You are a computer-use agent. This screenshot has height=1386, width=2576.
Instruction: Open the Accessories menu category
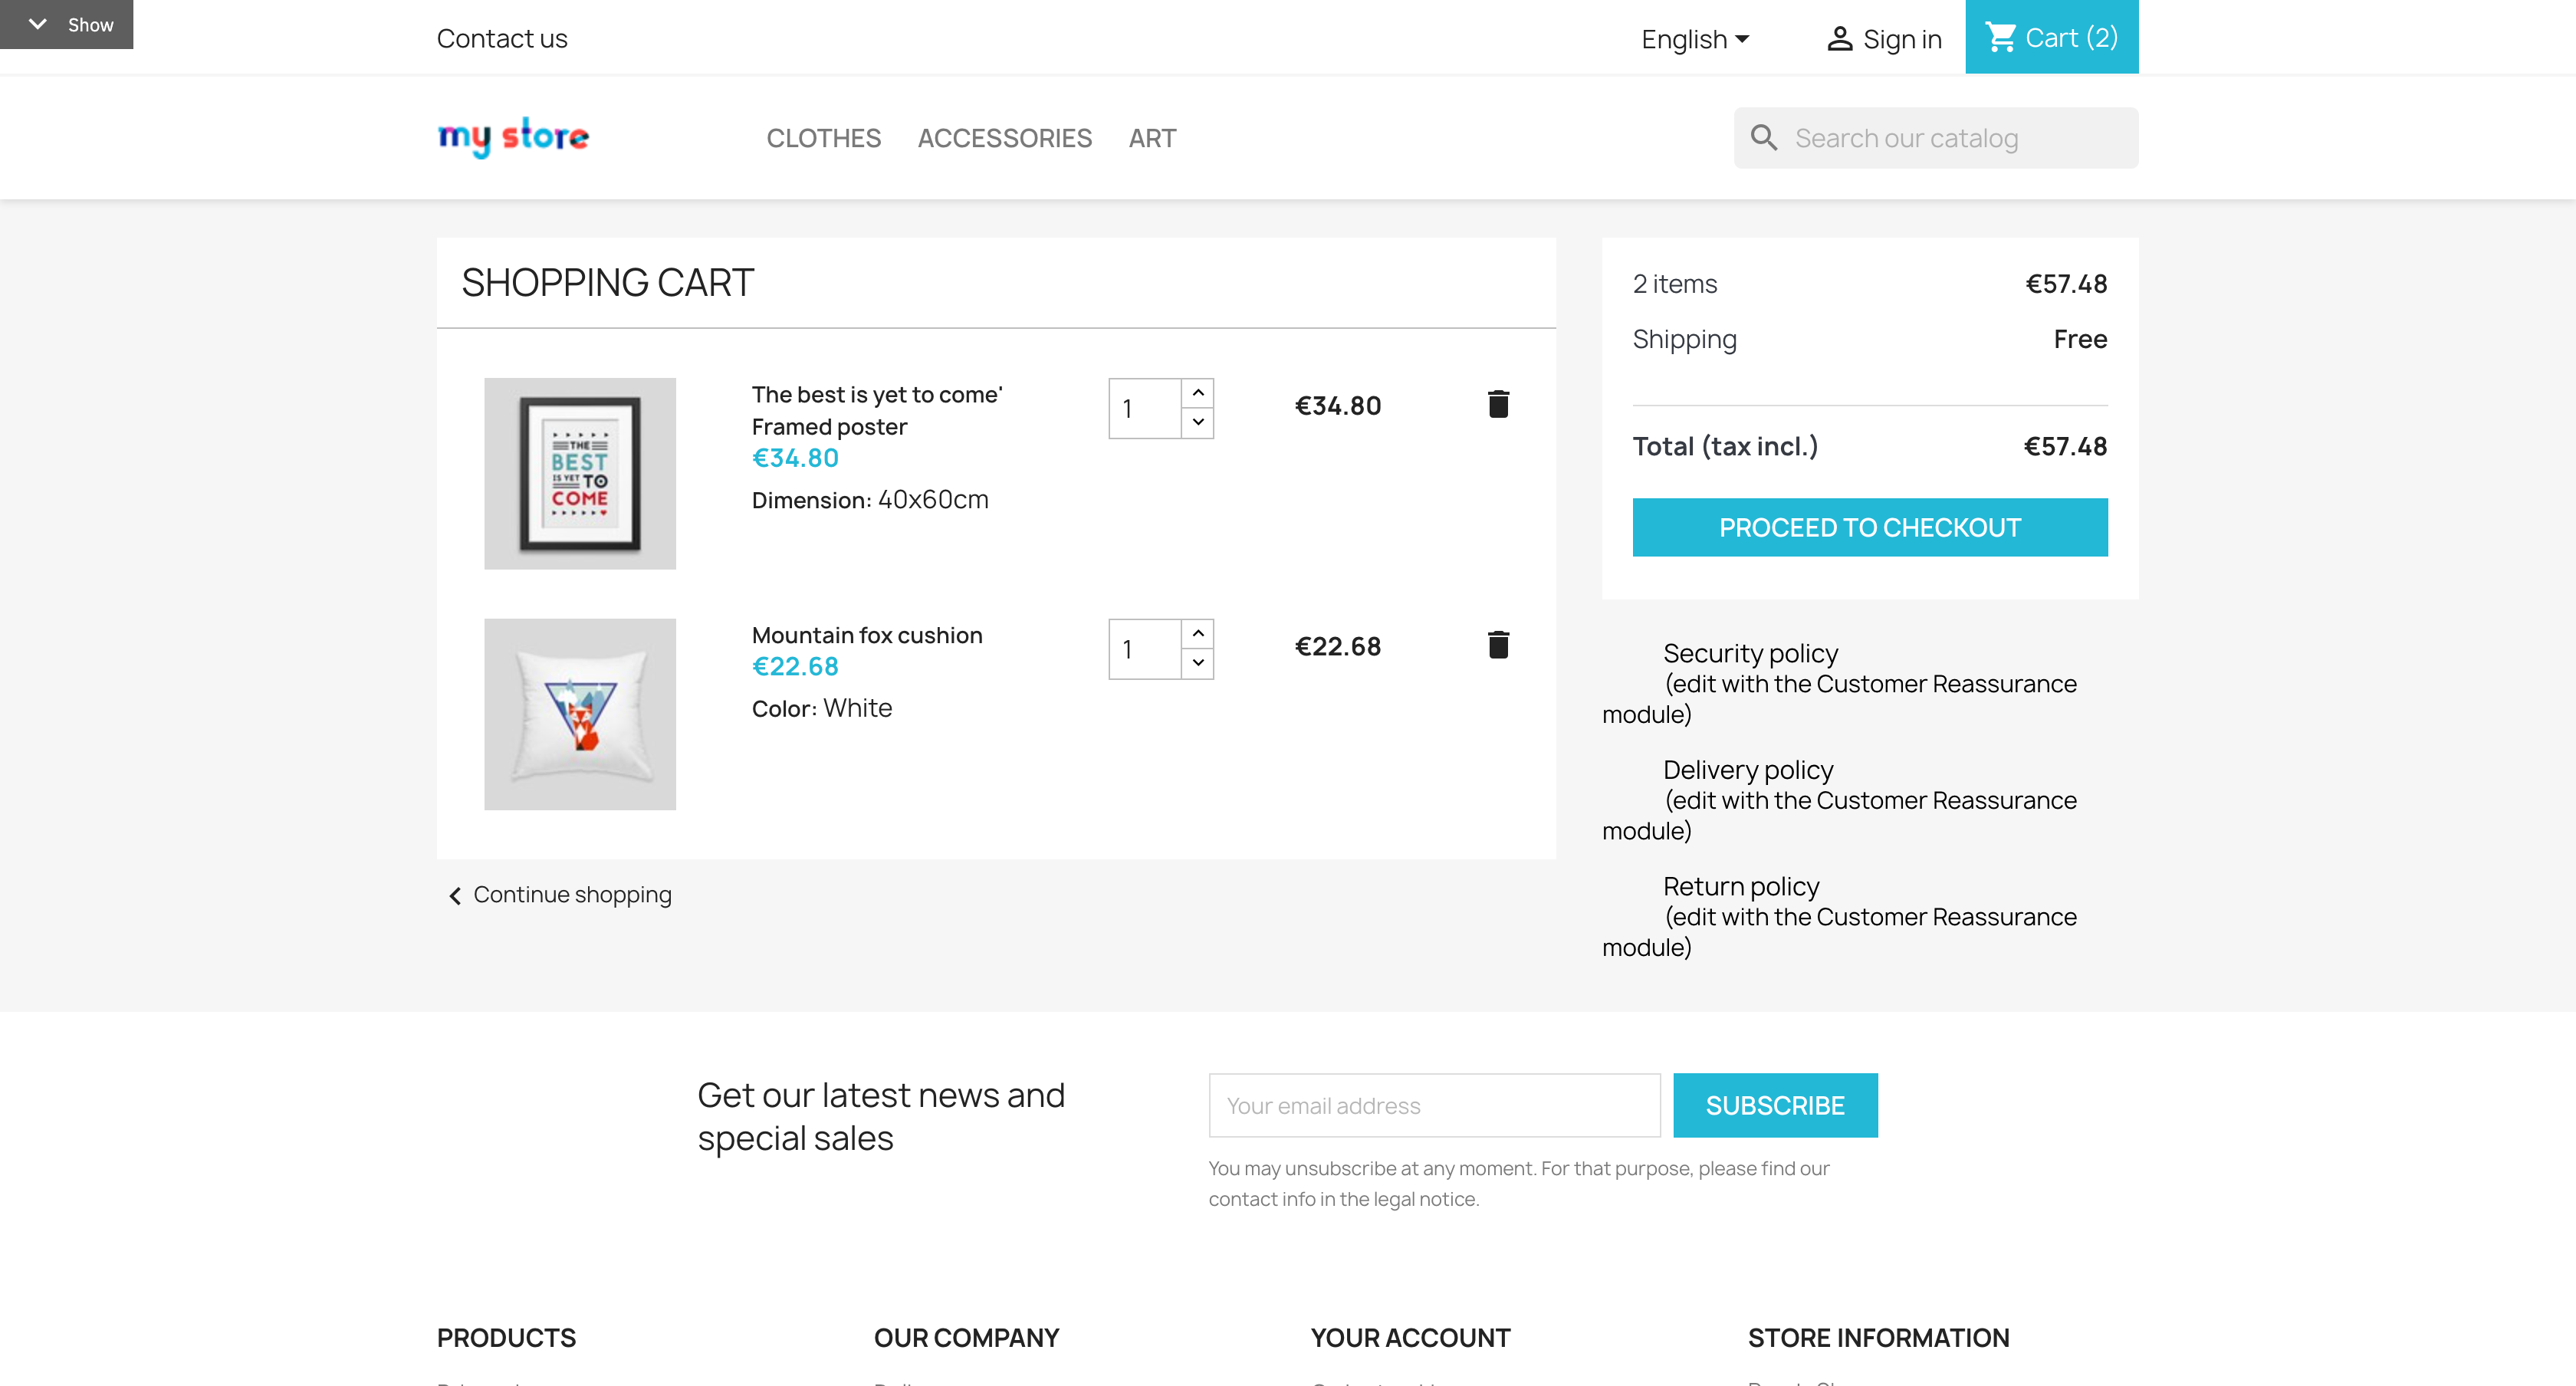[x=1004, y=138]
